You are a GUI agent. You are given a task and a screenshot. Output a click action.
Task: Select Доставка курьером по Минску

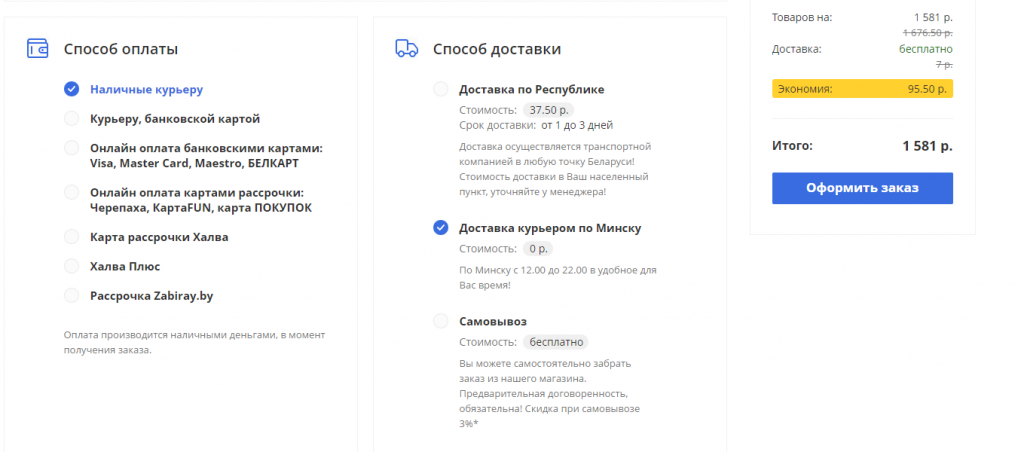coord(441,228)
